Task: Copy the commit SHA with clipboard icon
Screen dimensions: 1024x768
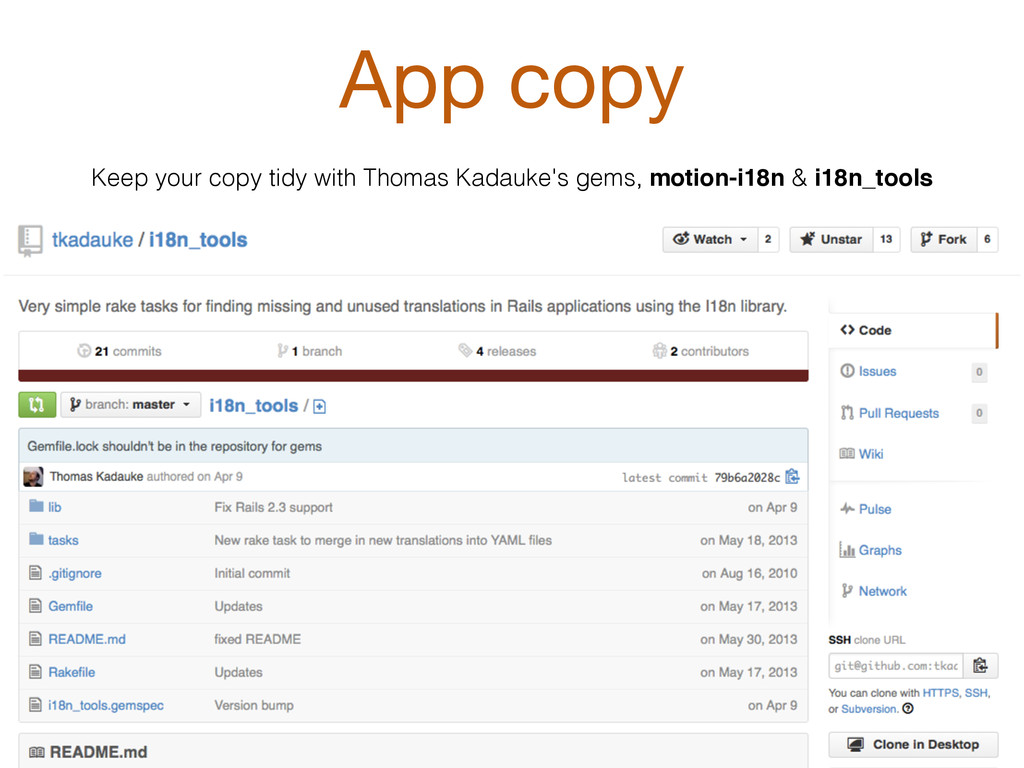Action: [x=792, y=477]
